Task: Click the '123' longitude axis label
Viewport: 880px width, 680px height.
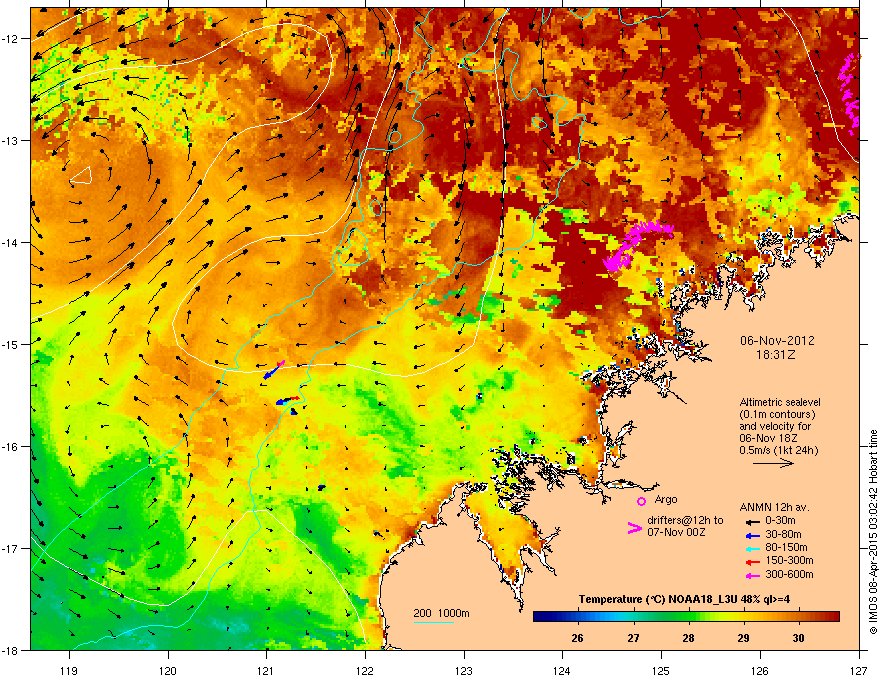Action: pyautogui.click(x=464, y=670)
